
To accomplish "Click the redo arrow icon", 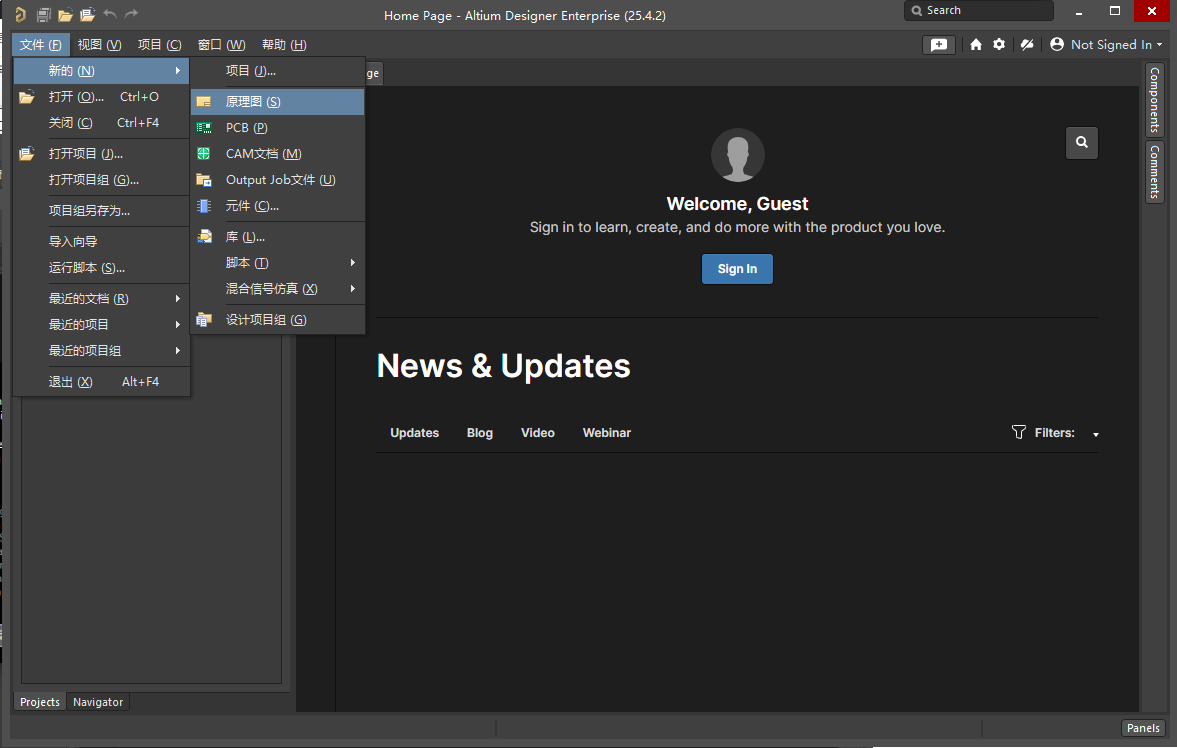I will 131,14.
